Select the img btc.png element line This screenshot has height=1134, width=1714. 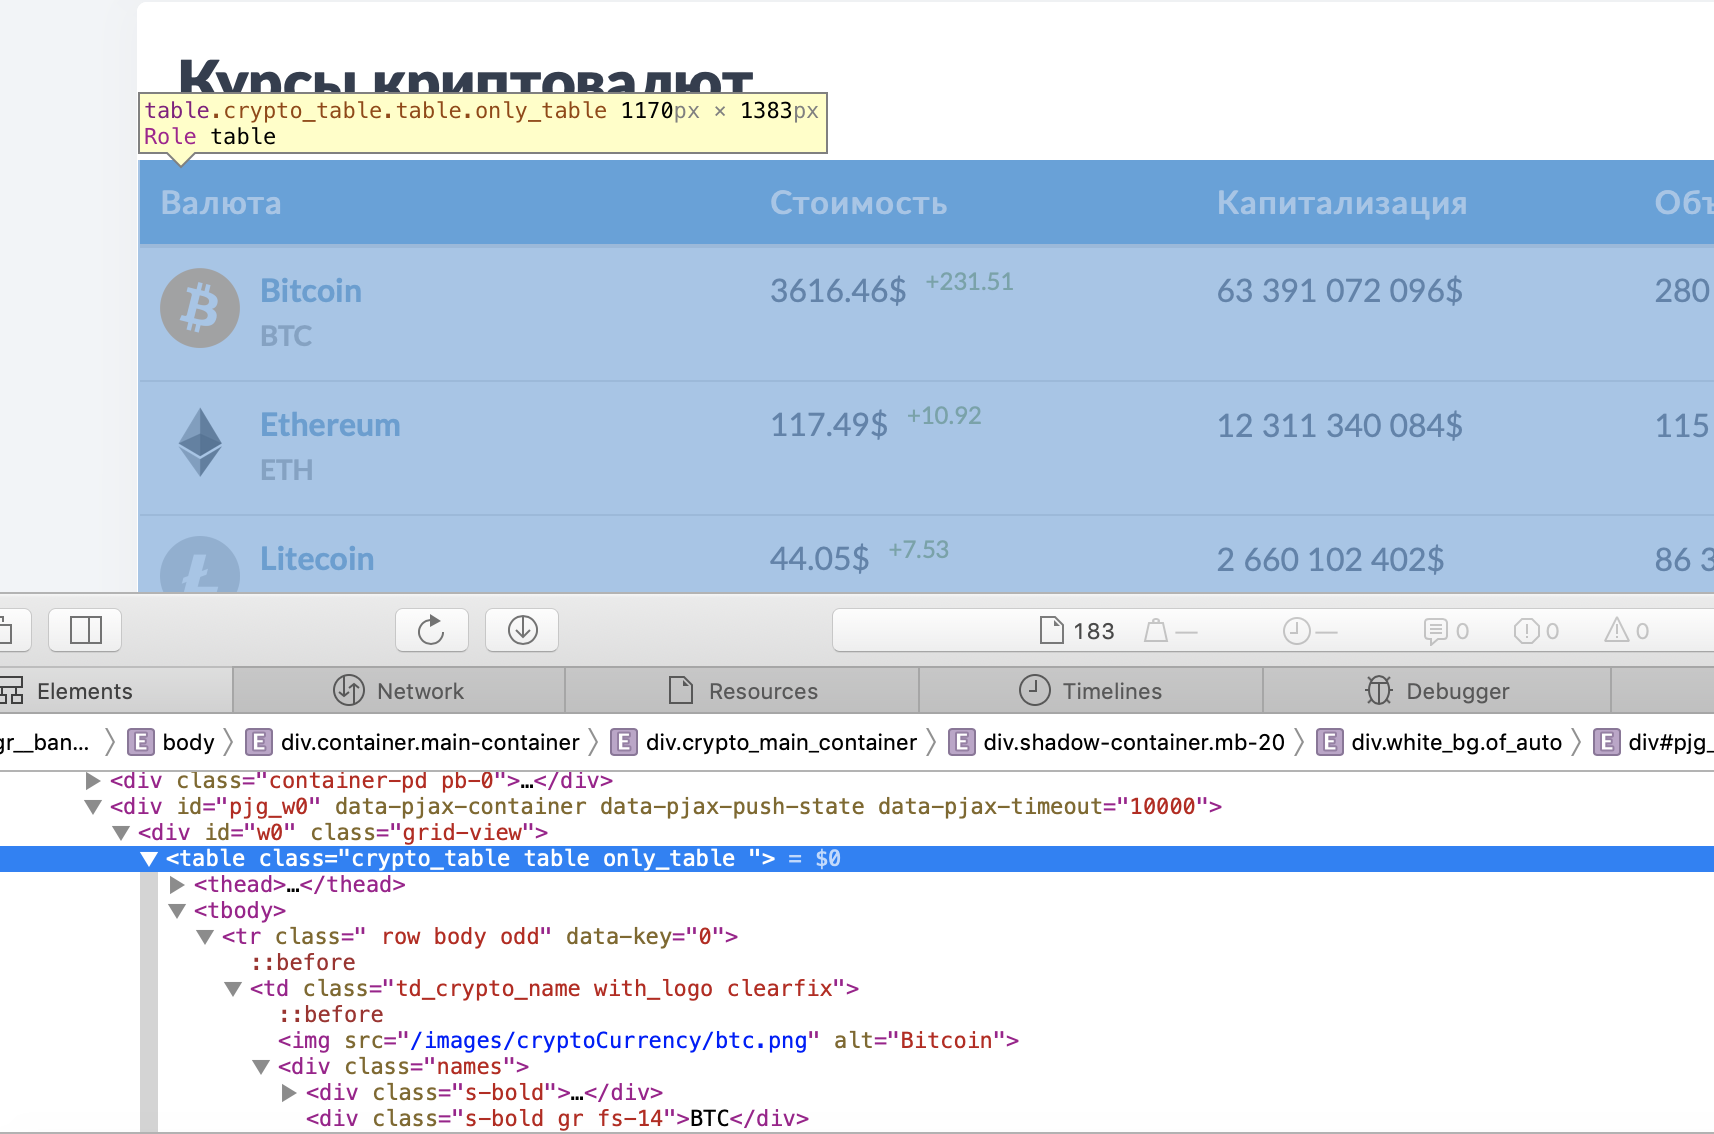[648, 1040]
